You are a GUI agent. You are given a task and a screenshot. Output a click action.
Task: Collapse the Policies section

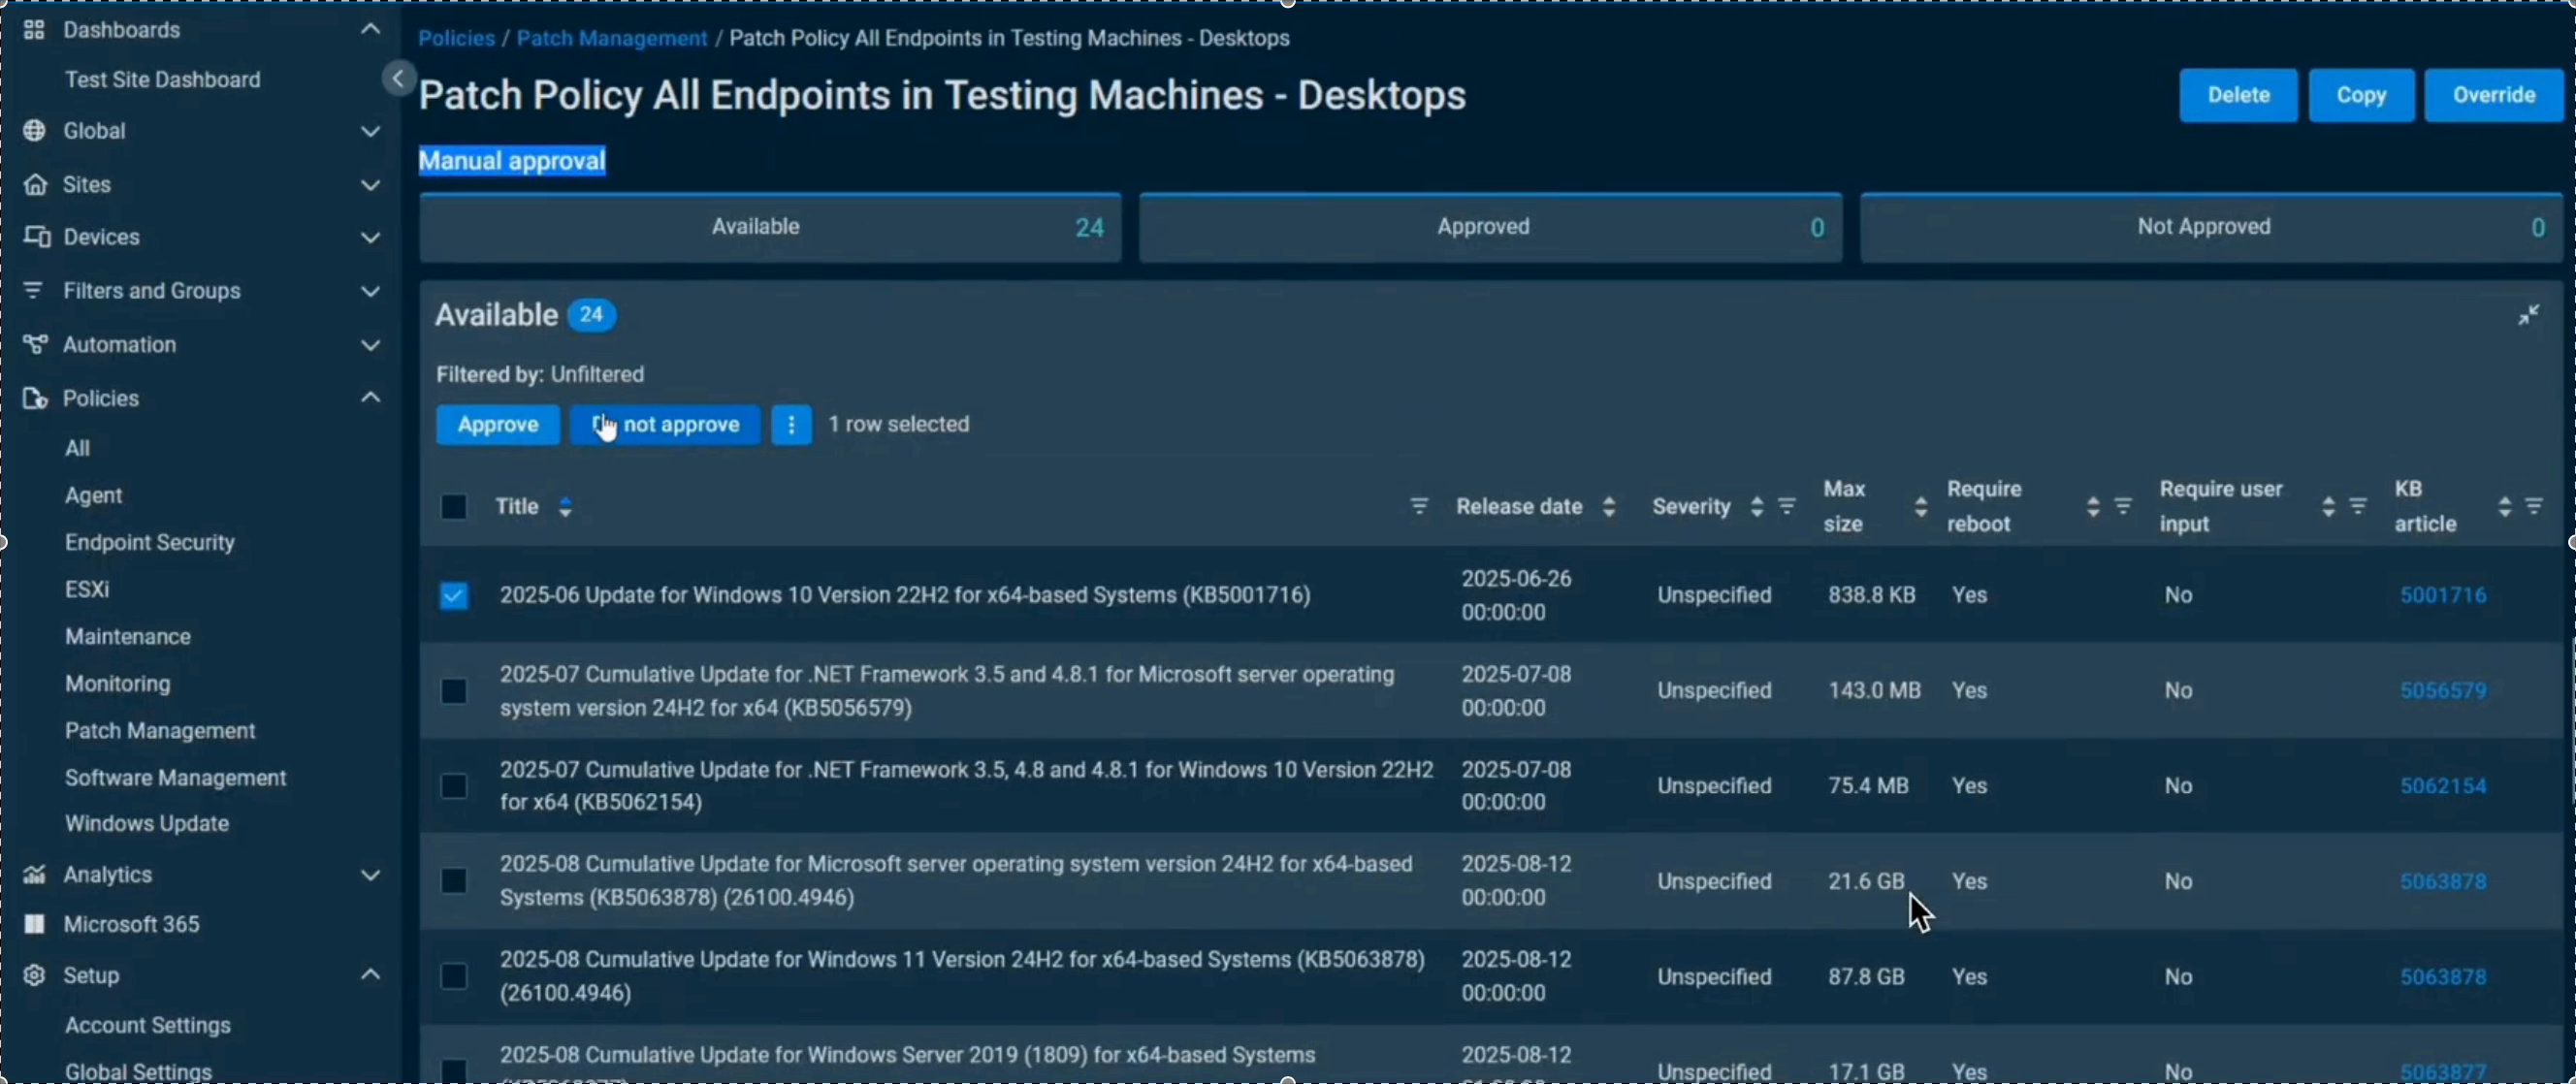tap(370, 397)
